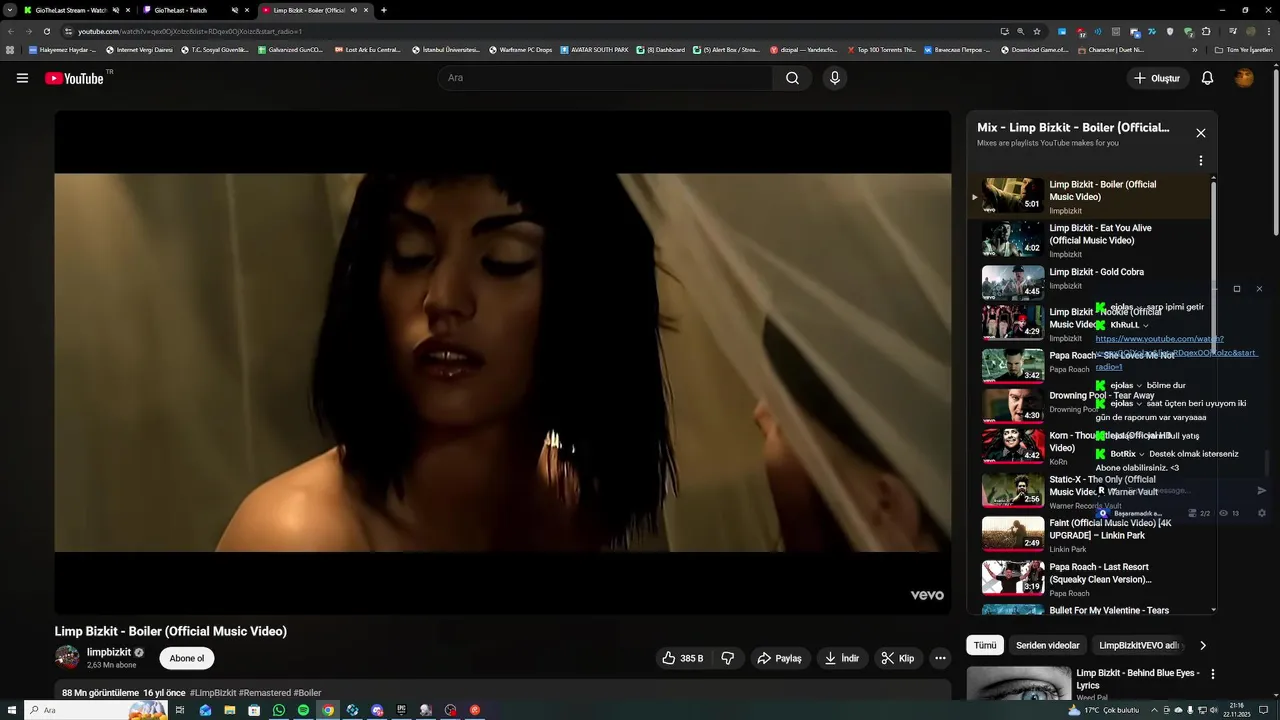Image resolution: width=1280 pixels, height=720 pixels.
Task: Open limpbizkit channel avatar
Action: click(67, 657)
